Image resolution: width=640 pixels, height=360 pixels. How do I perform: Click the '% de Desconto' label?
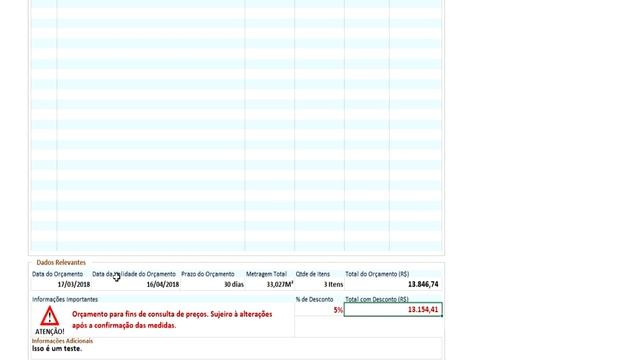point(314,299)
